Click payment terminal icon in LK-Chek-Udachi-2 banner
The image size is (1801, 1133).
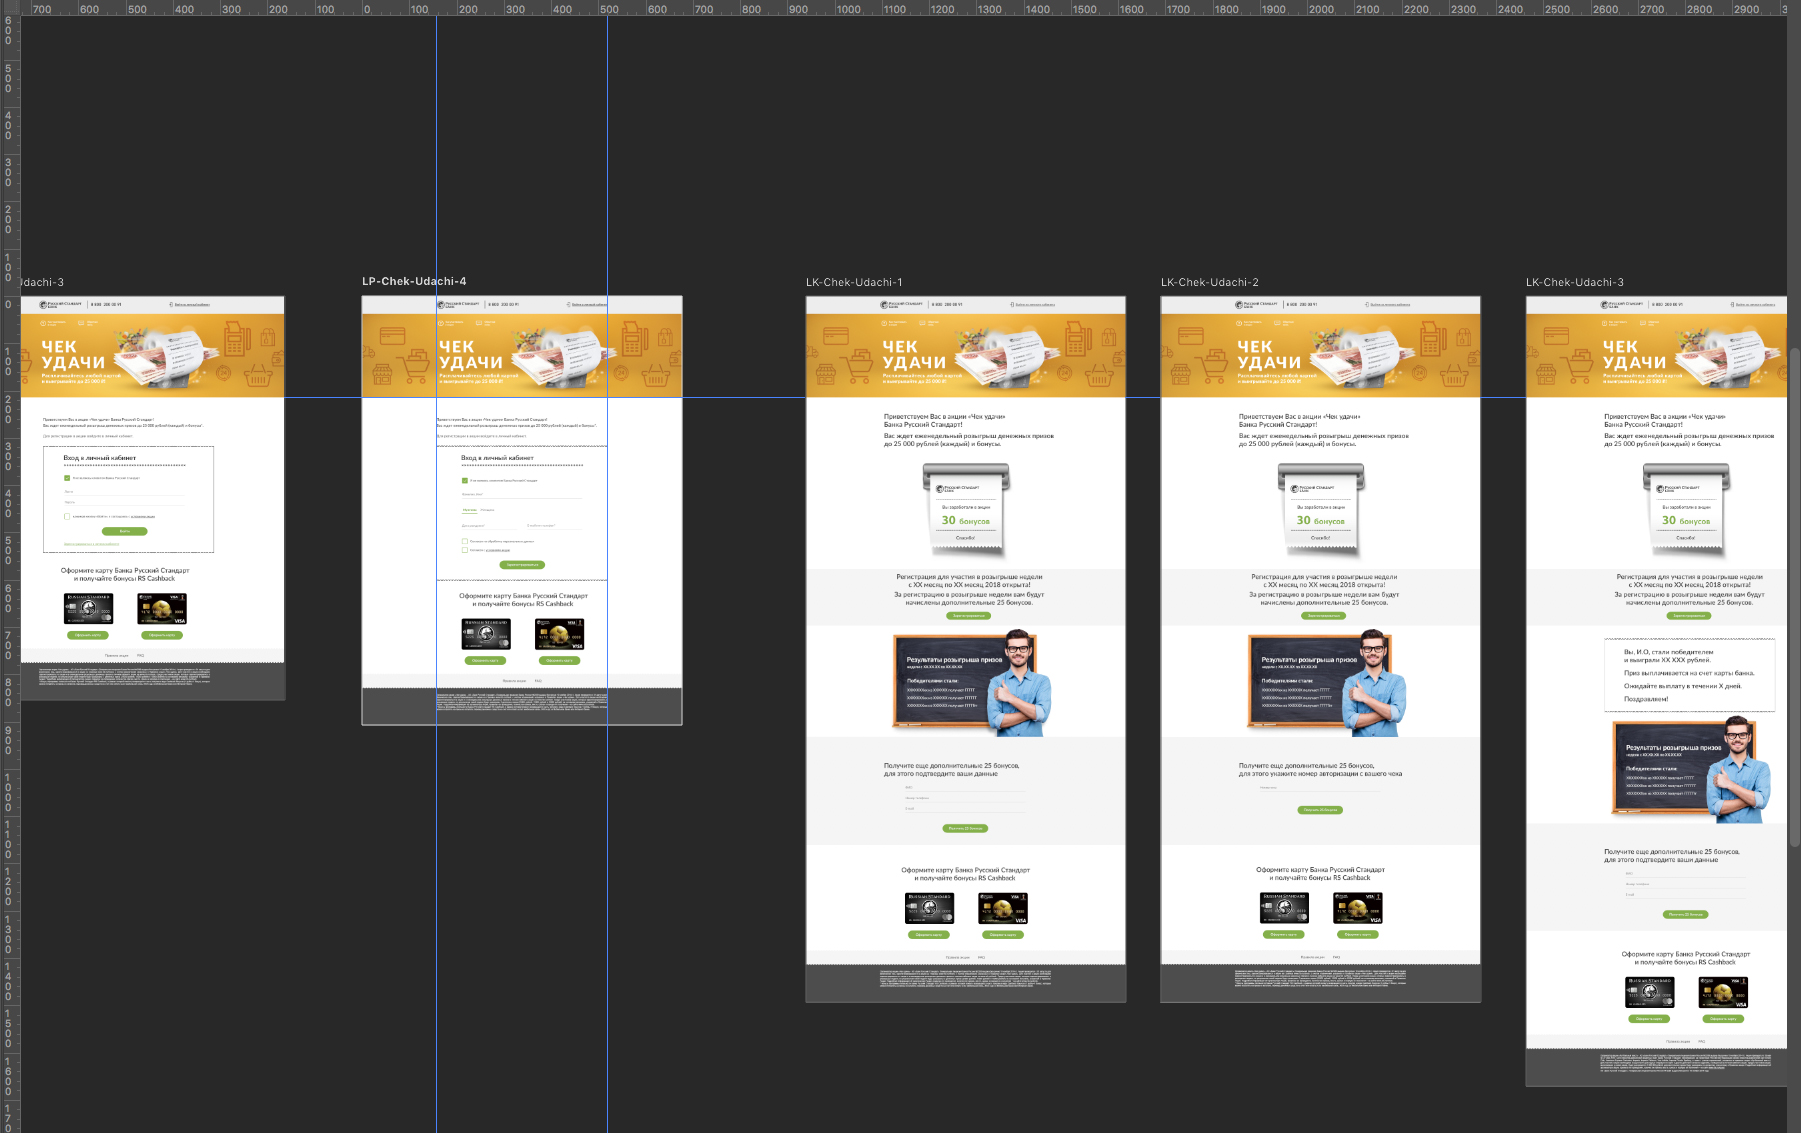(1432, 338)
